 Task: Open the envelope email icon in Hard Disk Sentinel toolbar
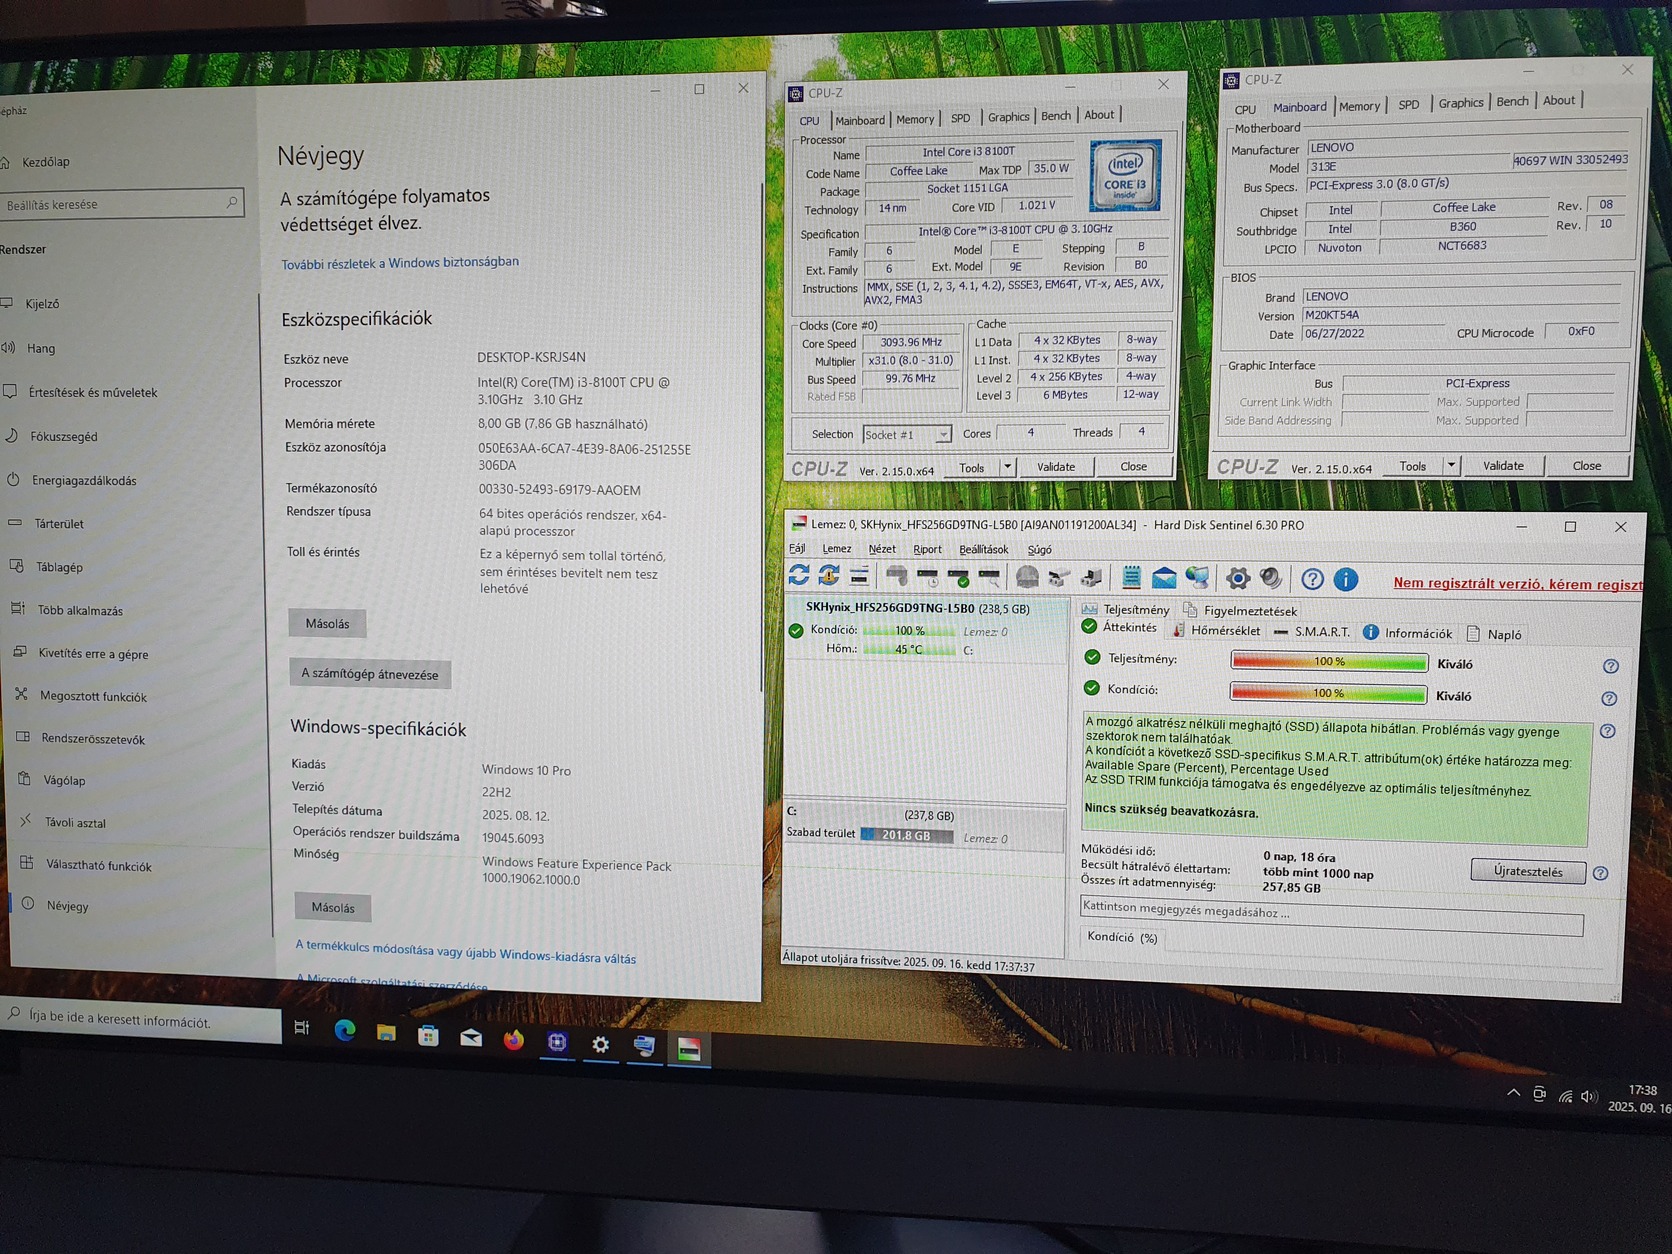click(x=1164, y=577)
